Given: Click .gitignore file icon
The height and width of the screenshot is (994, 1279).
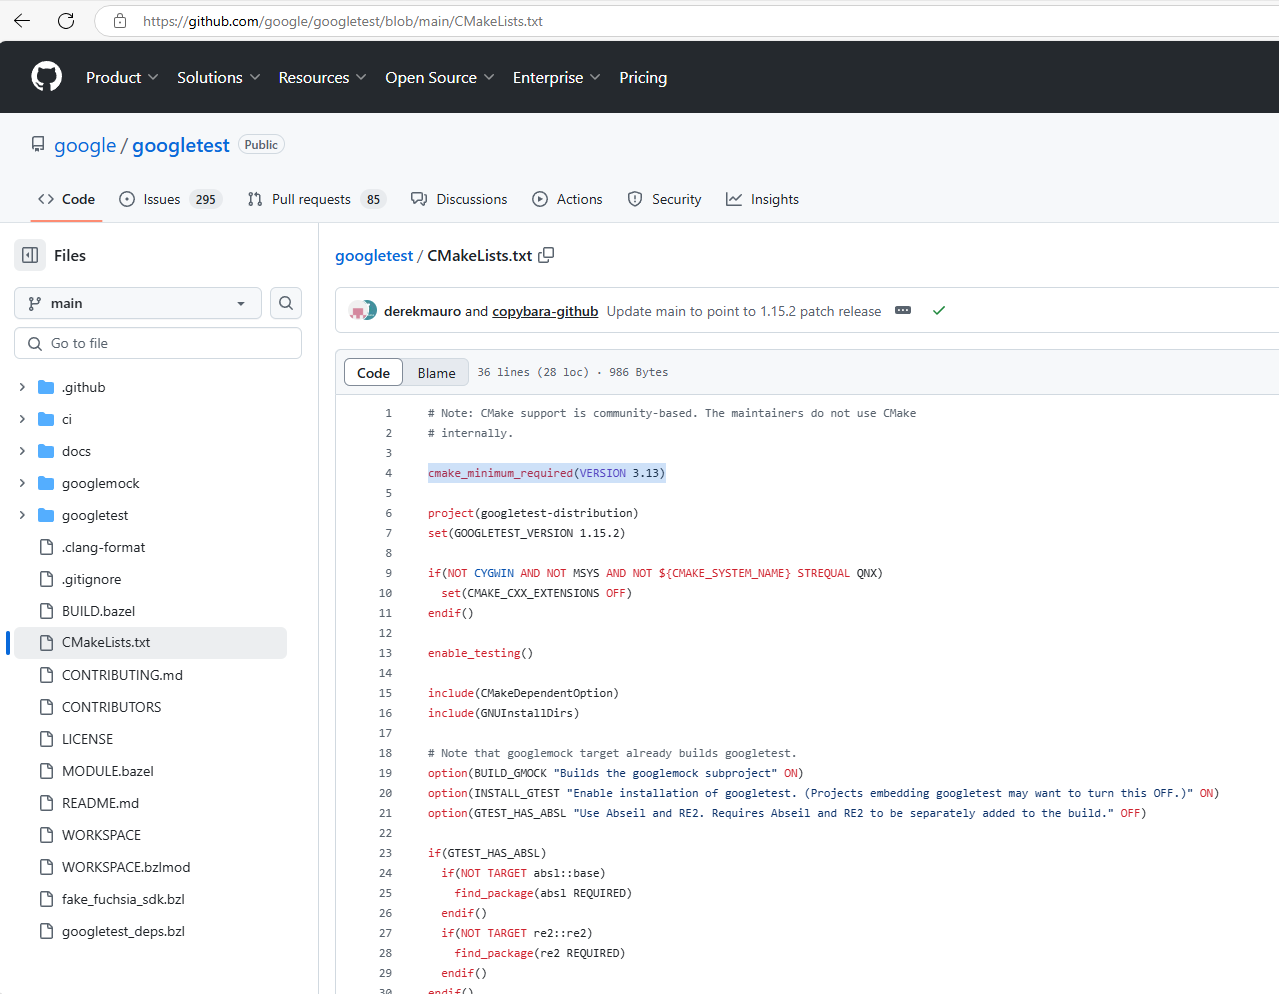Looking at the screenshot, I should point(46,579).
